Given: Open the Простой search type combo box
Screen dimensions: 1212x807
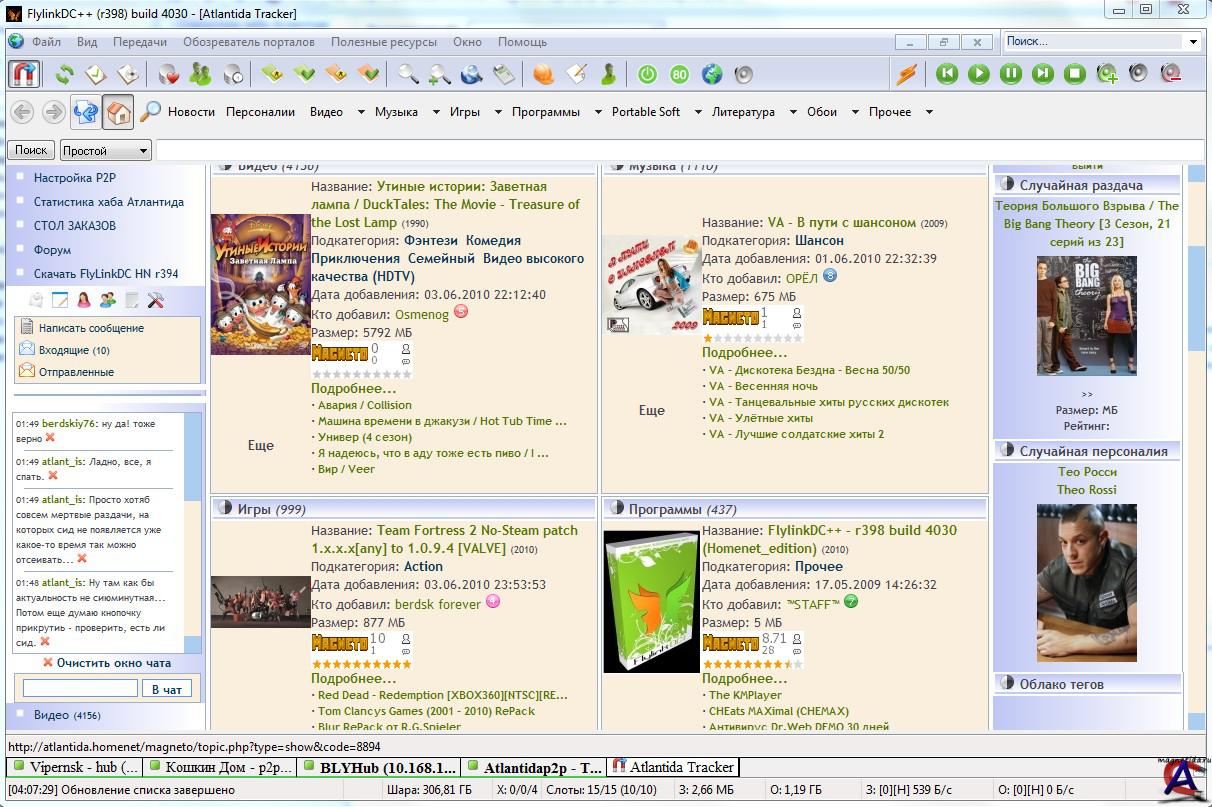Looking at the screenshot, I should coord(105,150).
